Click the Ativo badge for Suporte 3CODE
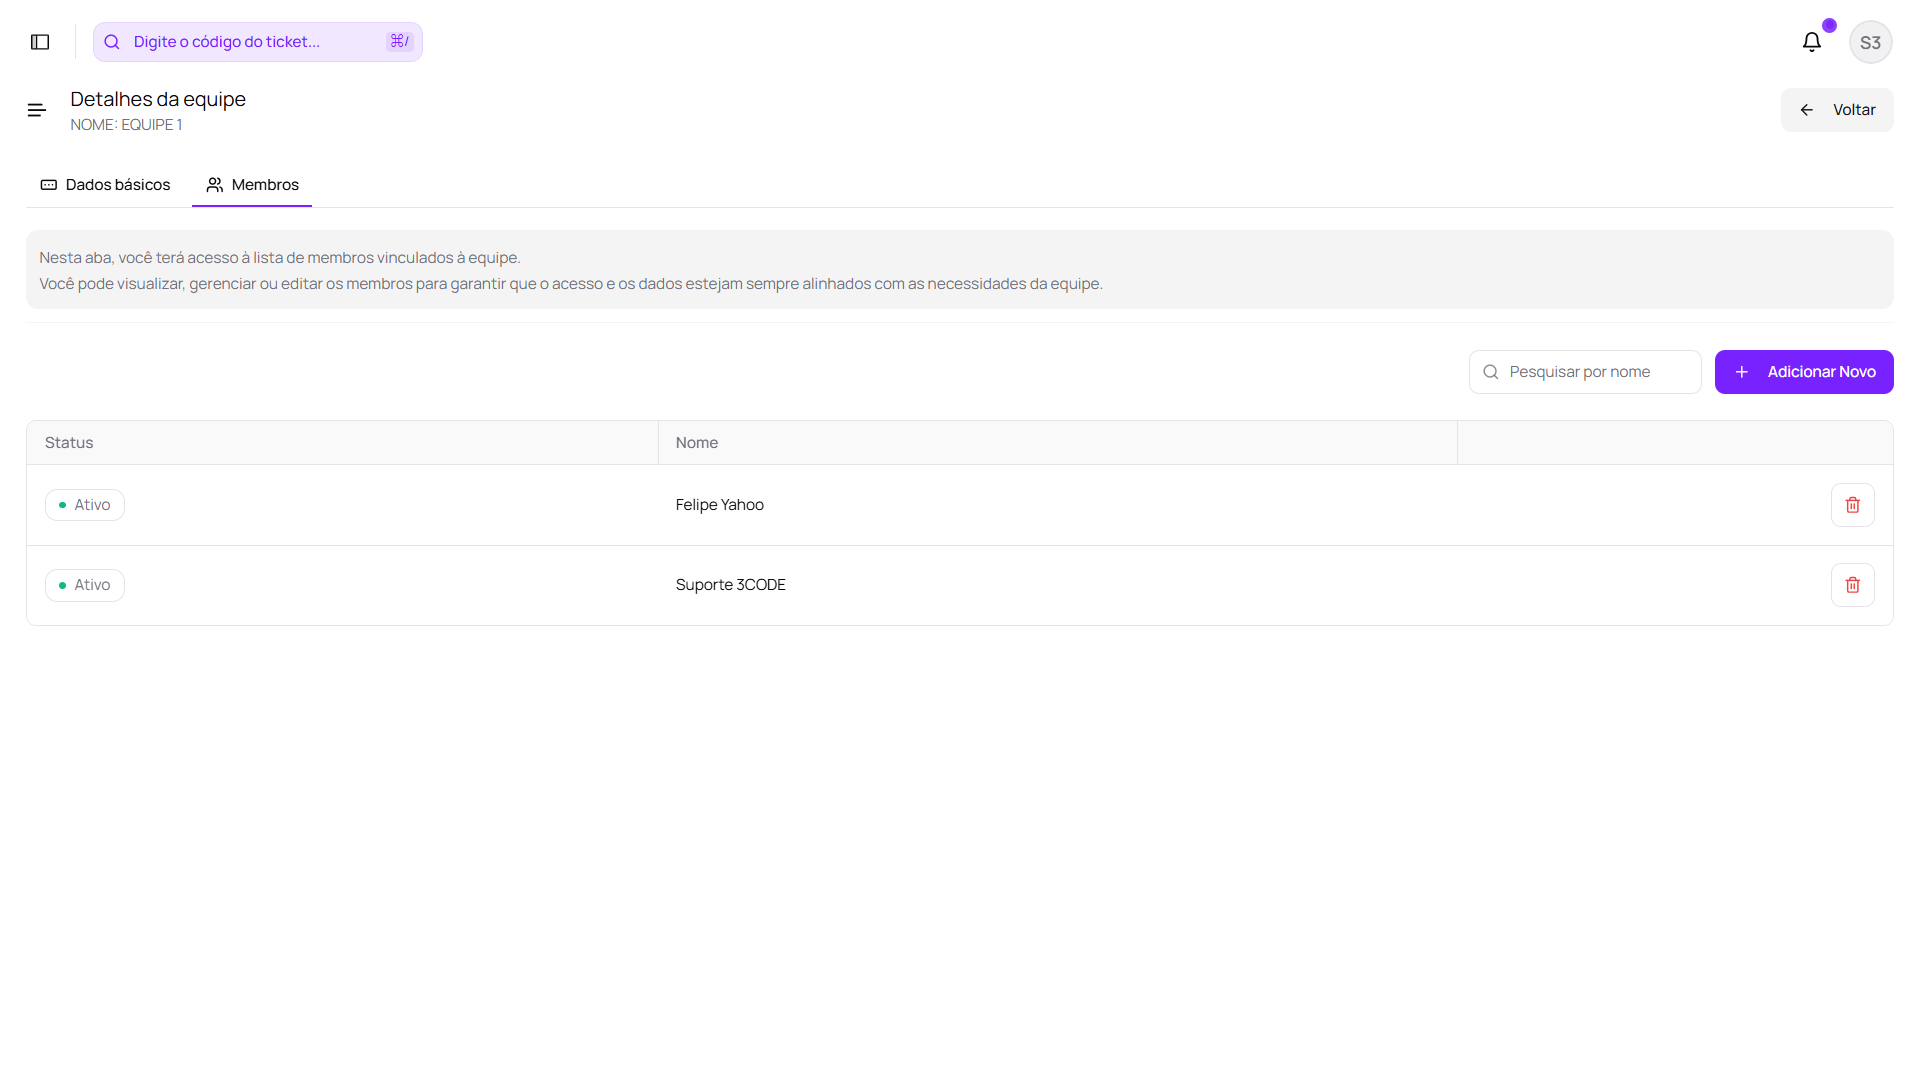This screenshot has height=1079, width=1919. (85, 585)
